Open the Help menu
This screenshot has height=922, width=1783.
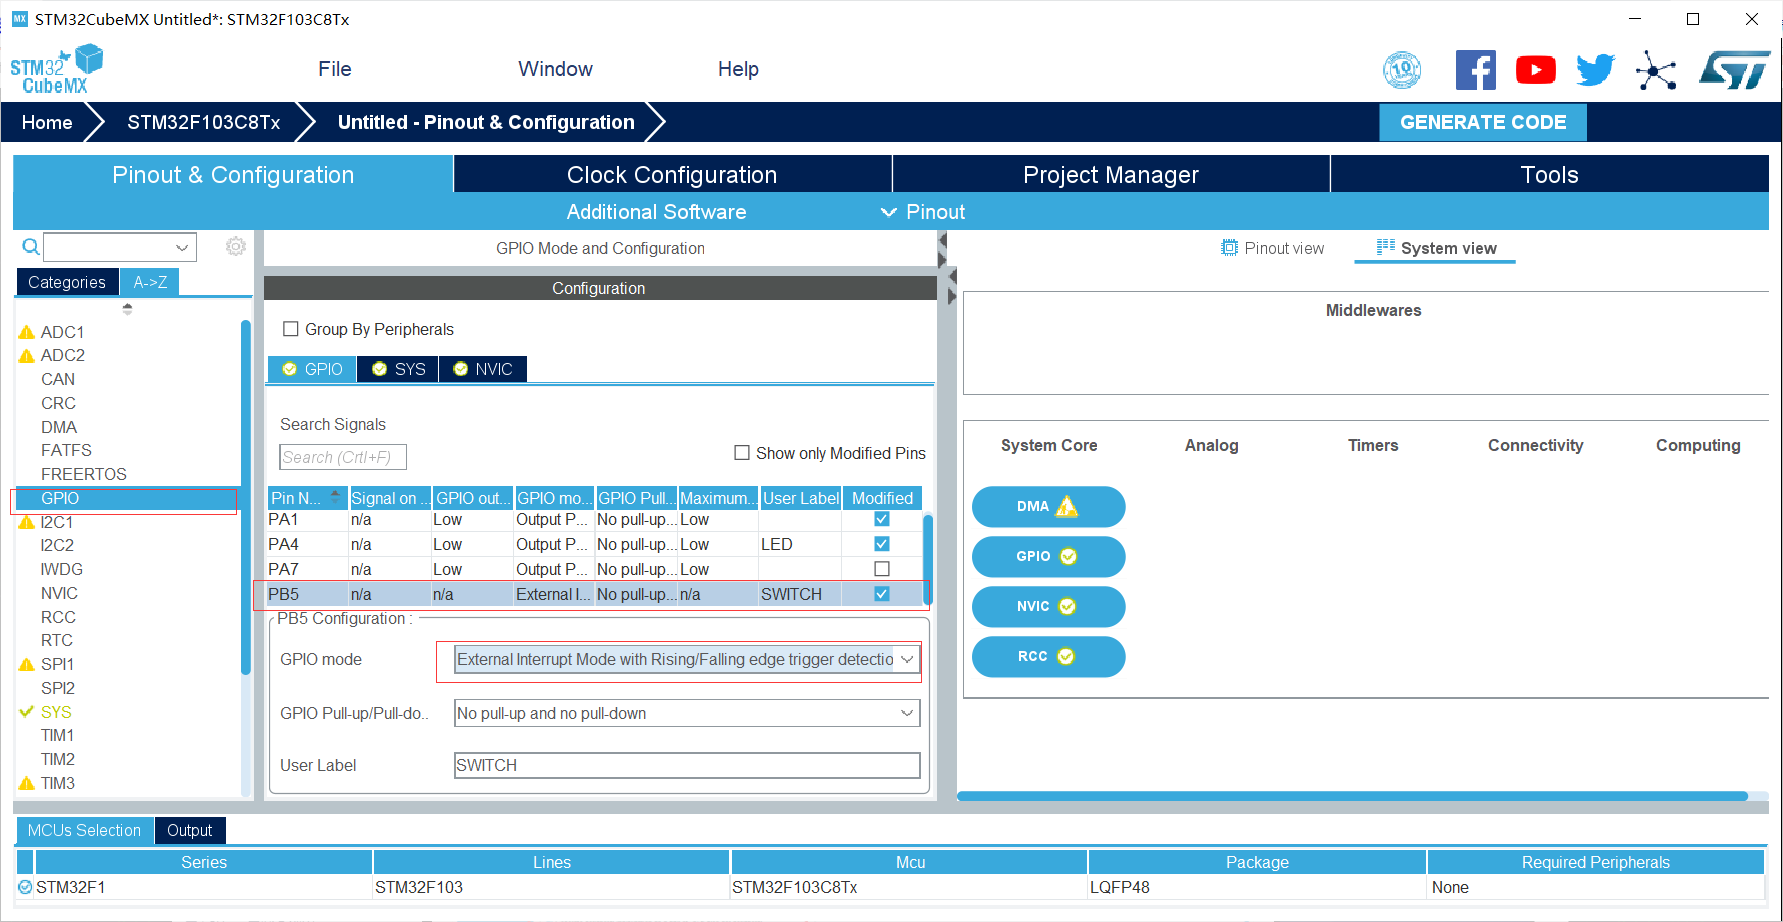tap(738, 69)
